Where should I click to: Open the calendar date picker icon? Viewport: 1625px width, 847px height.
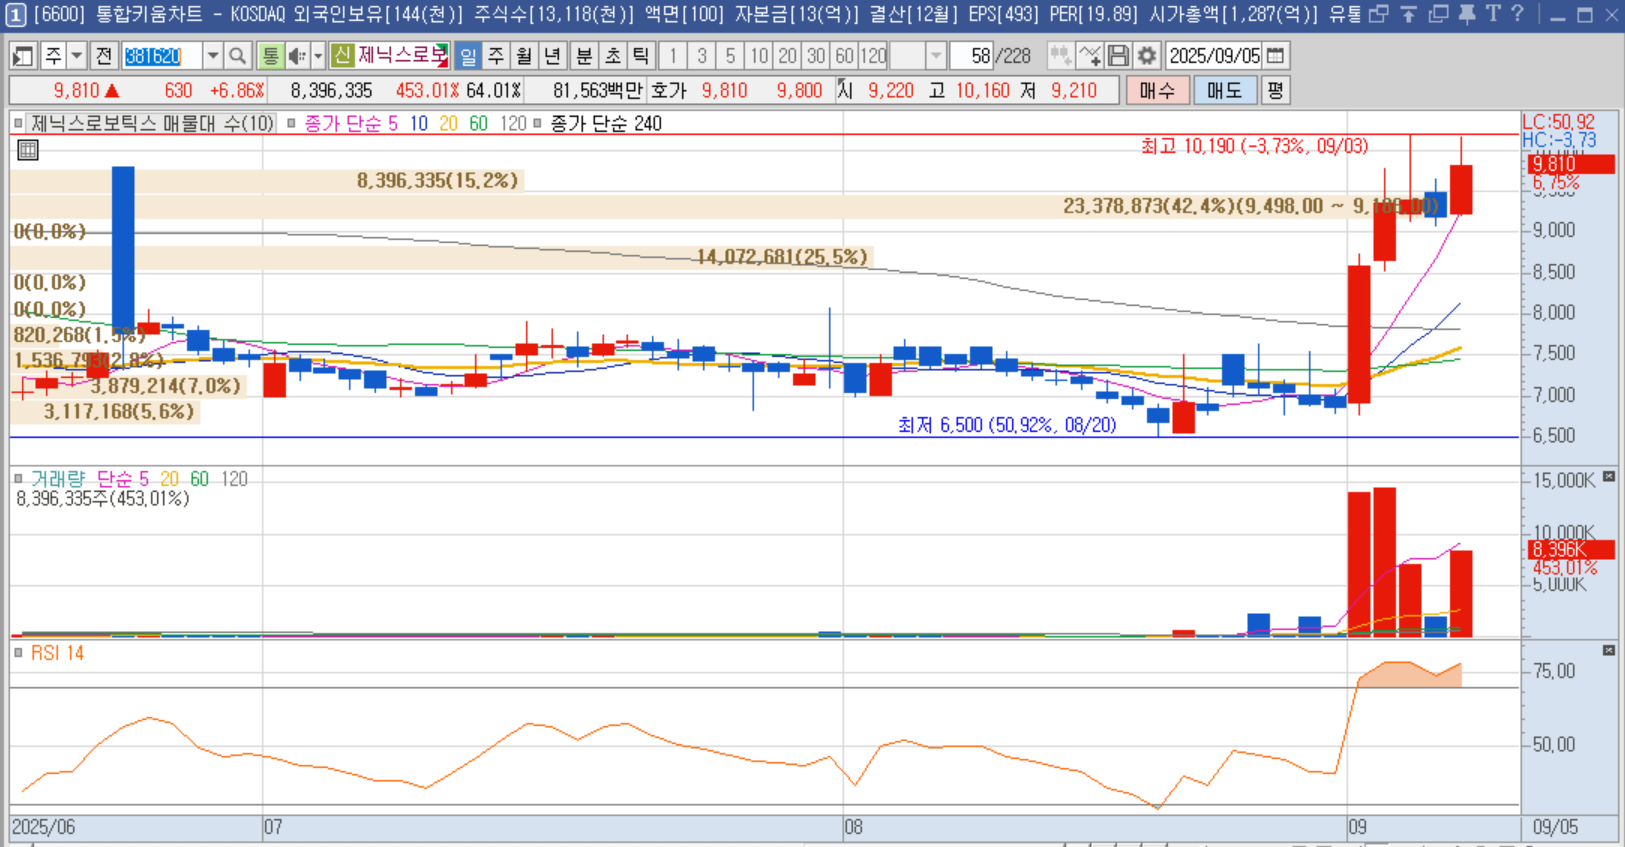pos(1275,56)
